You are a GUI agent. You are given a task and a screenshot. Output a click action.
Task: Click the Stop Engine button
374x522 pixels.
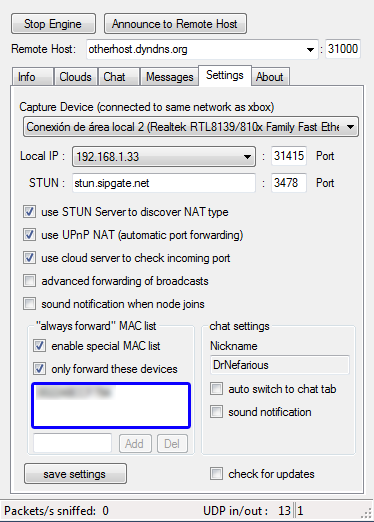pos(53,24)
